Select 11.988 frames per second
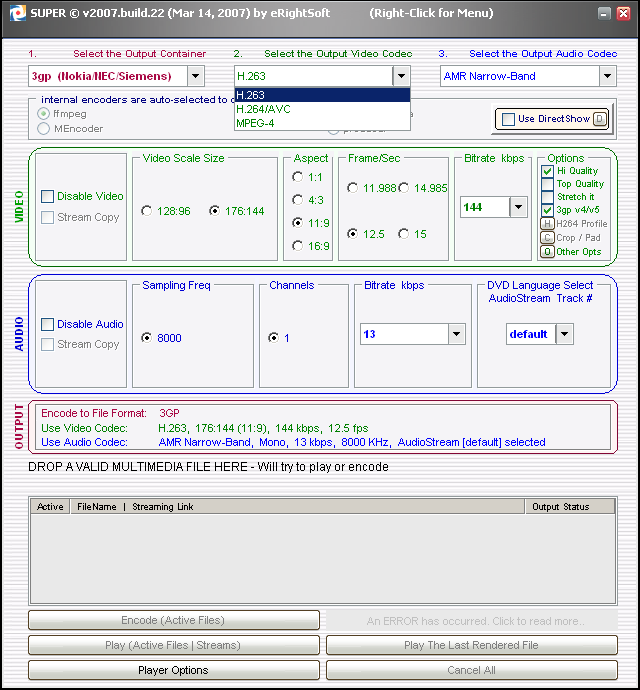 tap(352, 188)
